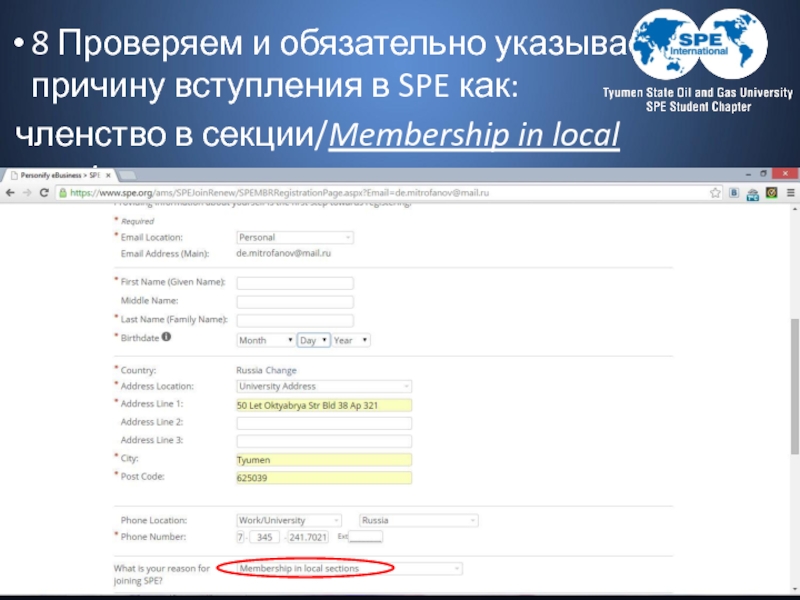Select the Personify eBusiness browser tab
The image size is (800, 600).
click(59, 175)
